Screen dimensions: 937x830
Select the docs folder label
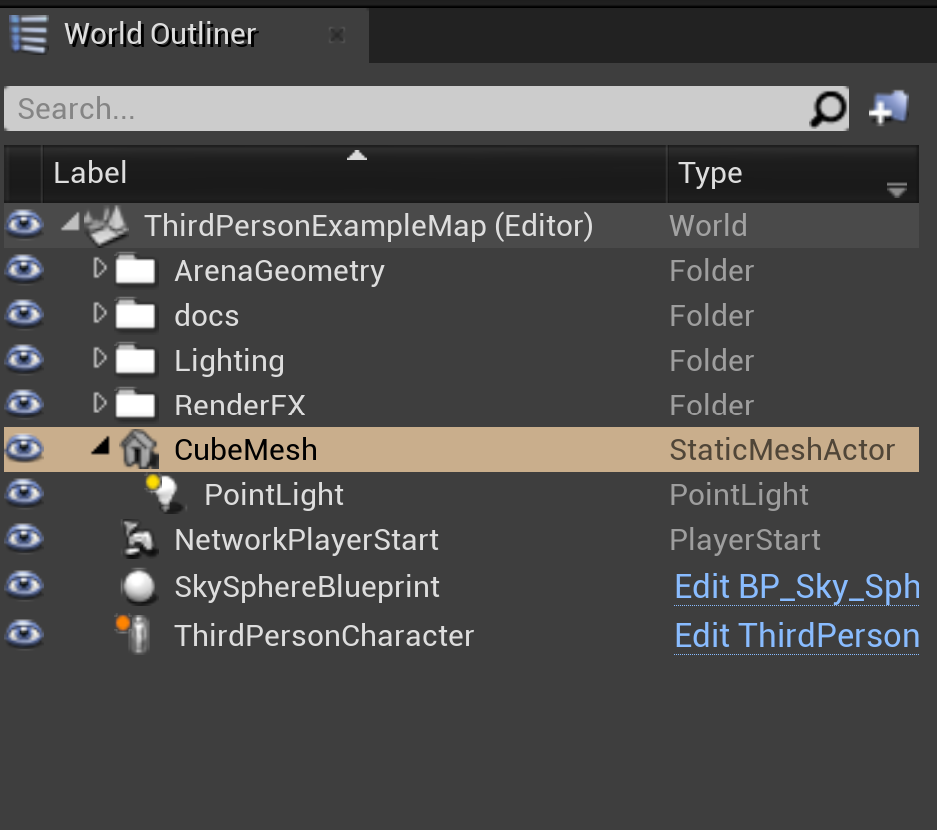coord(207,316)
